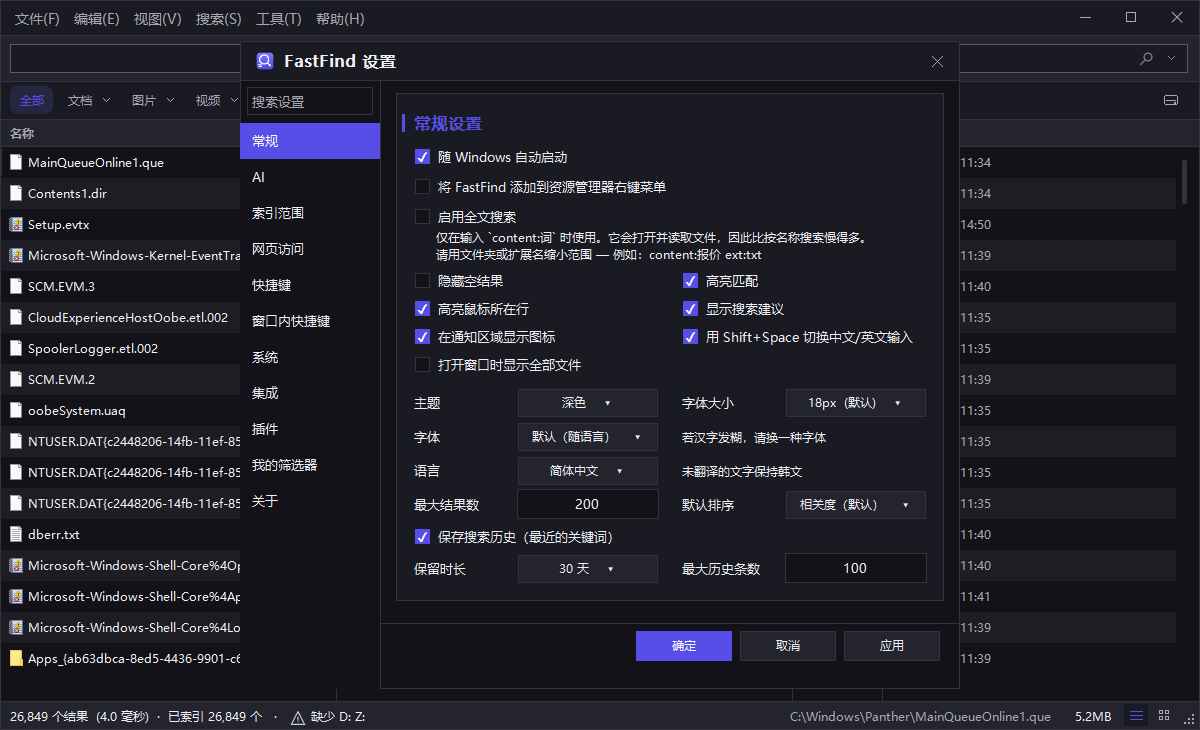Click the MainQueueOnline1.que file icon
The image size is (1200, 730).
[x=16, y=162]
